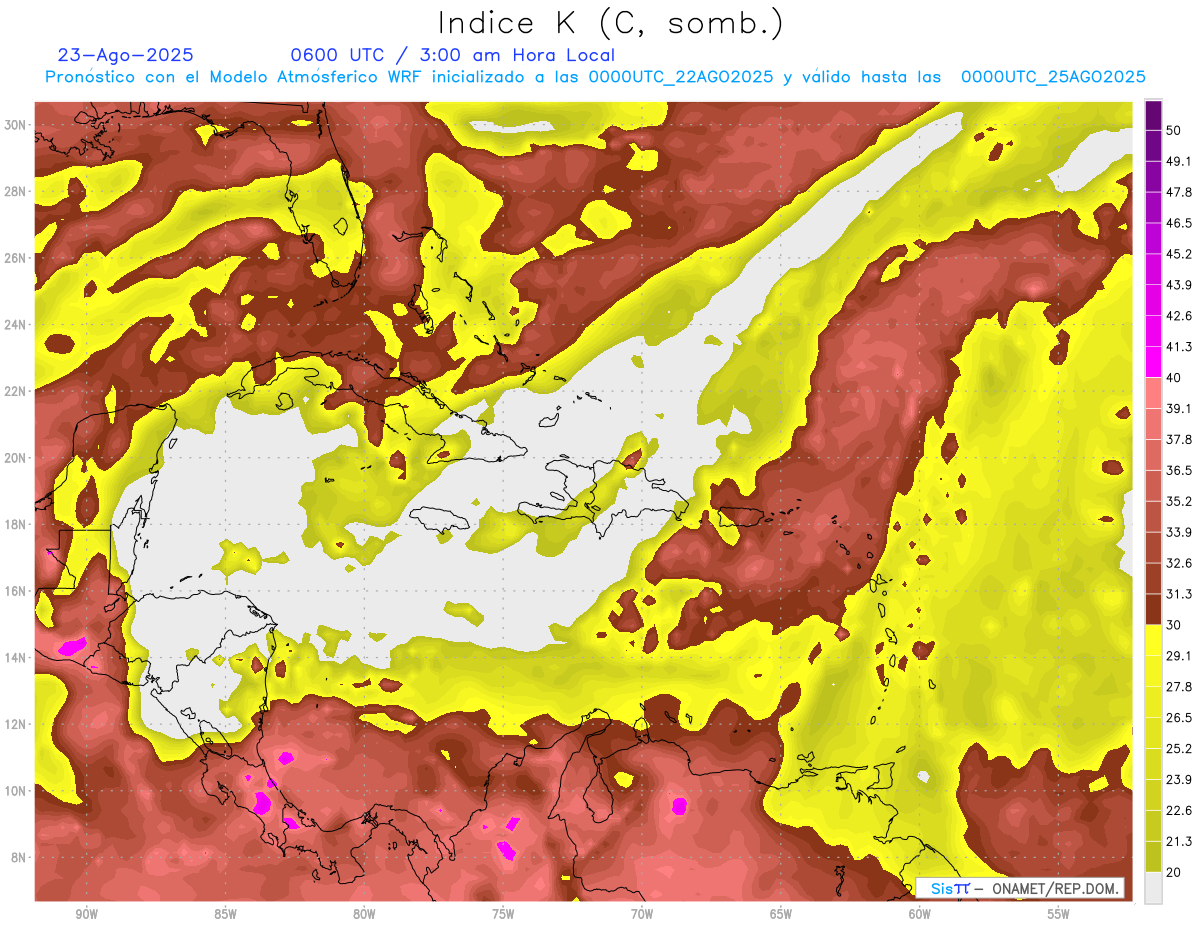The height and width of the screenshot is (927, 1200).
Task: Click the legend value 45.2
Action: point(1179,254)
